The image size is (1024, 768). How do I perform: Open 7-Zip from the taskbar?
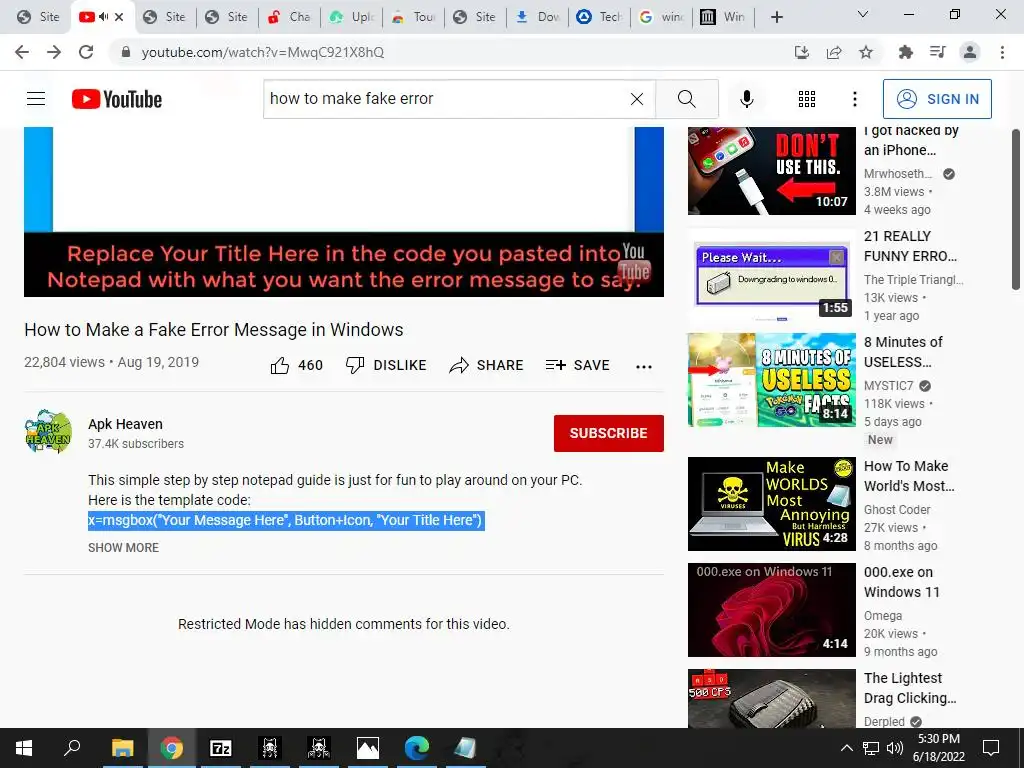(x=220, y=748)
